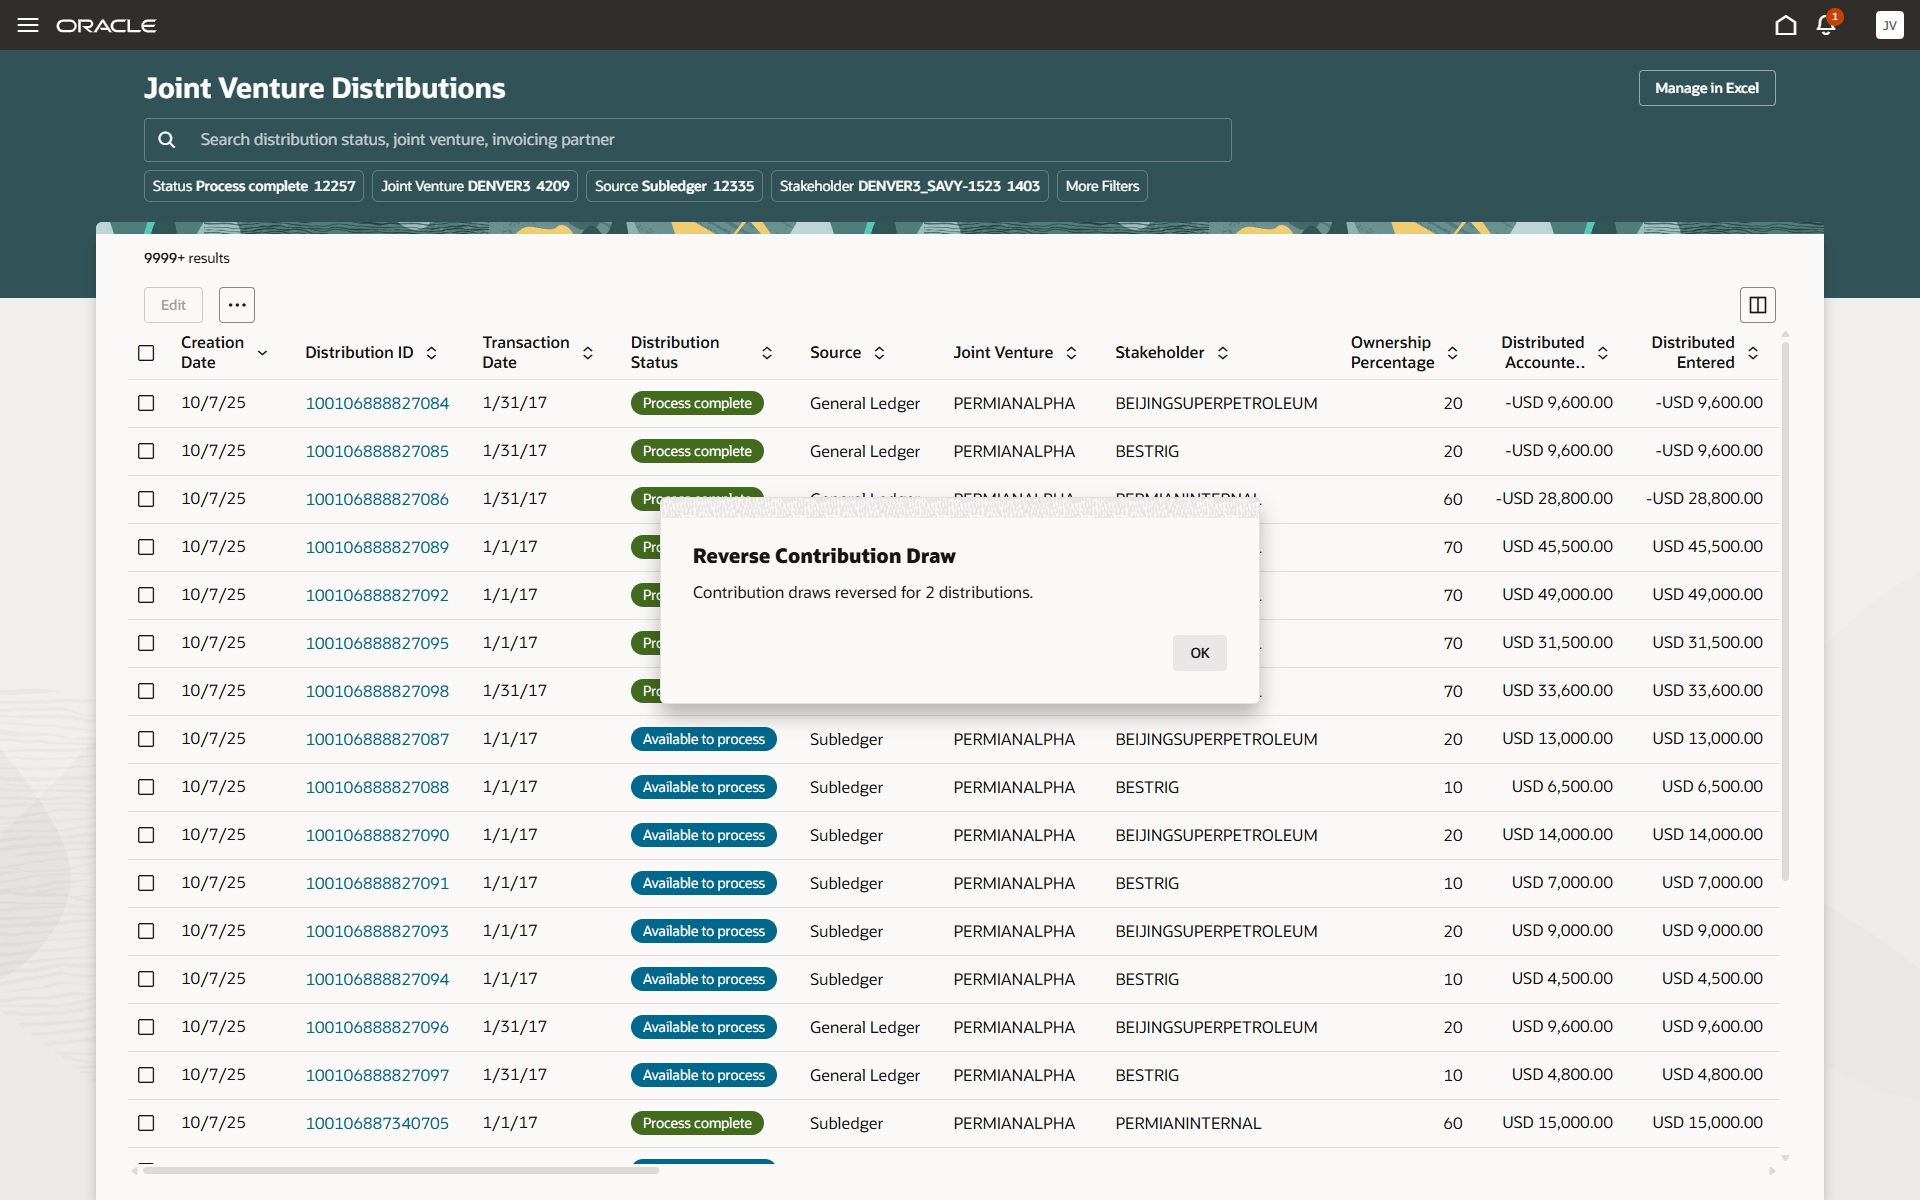Viewport: 1920px width, 1200px height.
Task: Open the column layout selector icon
Action: (x=1757, y=305)
